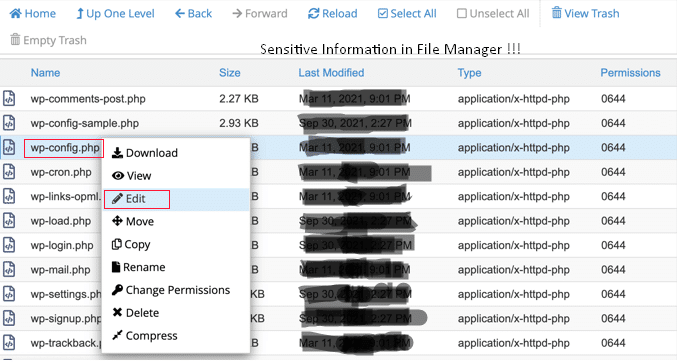The width and height of the screenshot is (677, 363).
Task: Click Empty Trash button
Action: 48,40
